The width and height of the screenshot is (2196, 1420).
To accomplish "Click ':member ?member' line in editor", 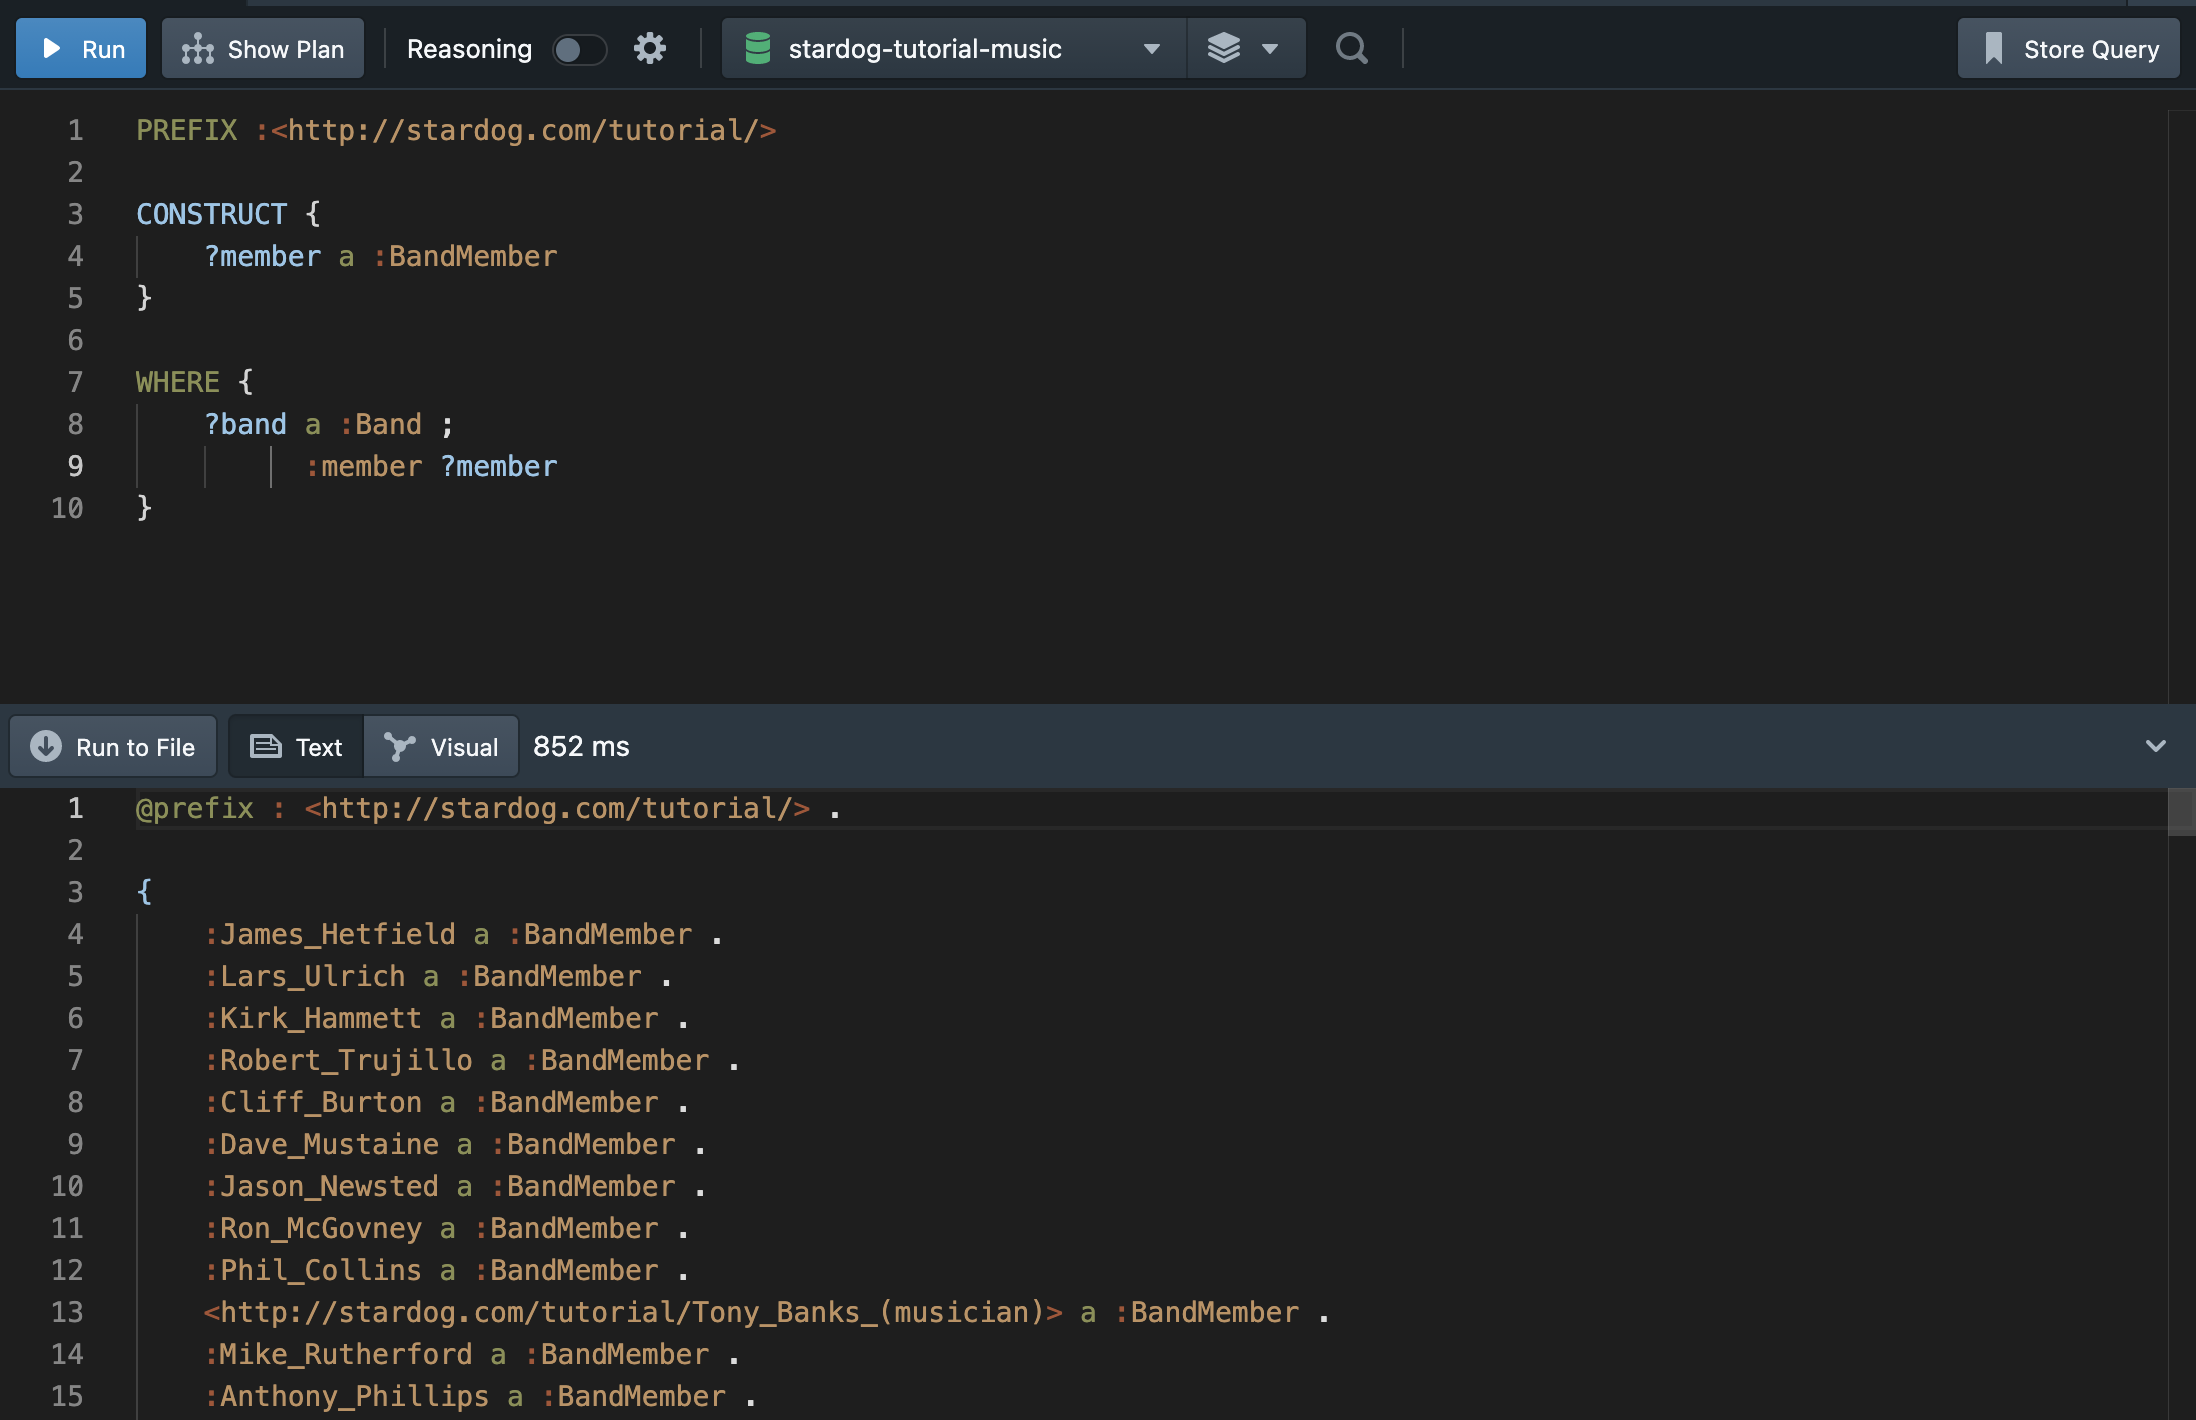I will [x=431, y=465].
